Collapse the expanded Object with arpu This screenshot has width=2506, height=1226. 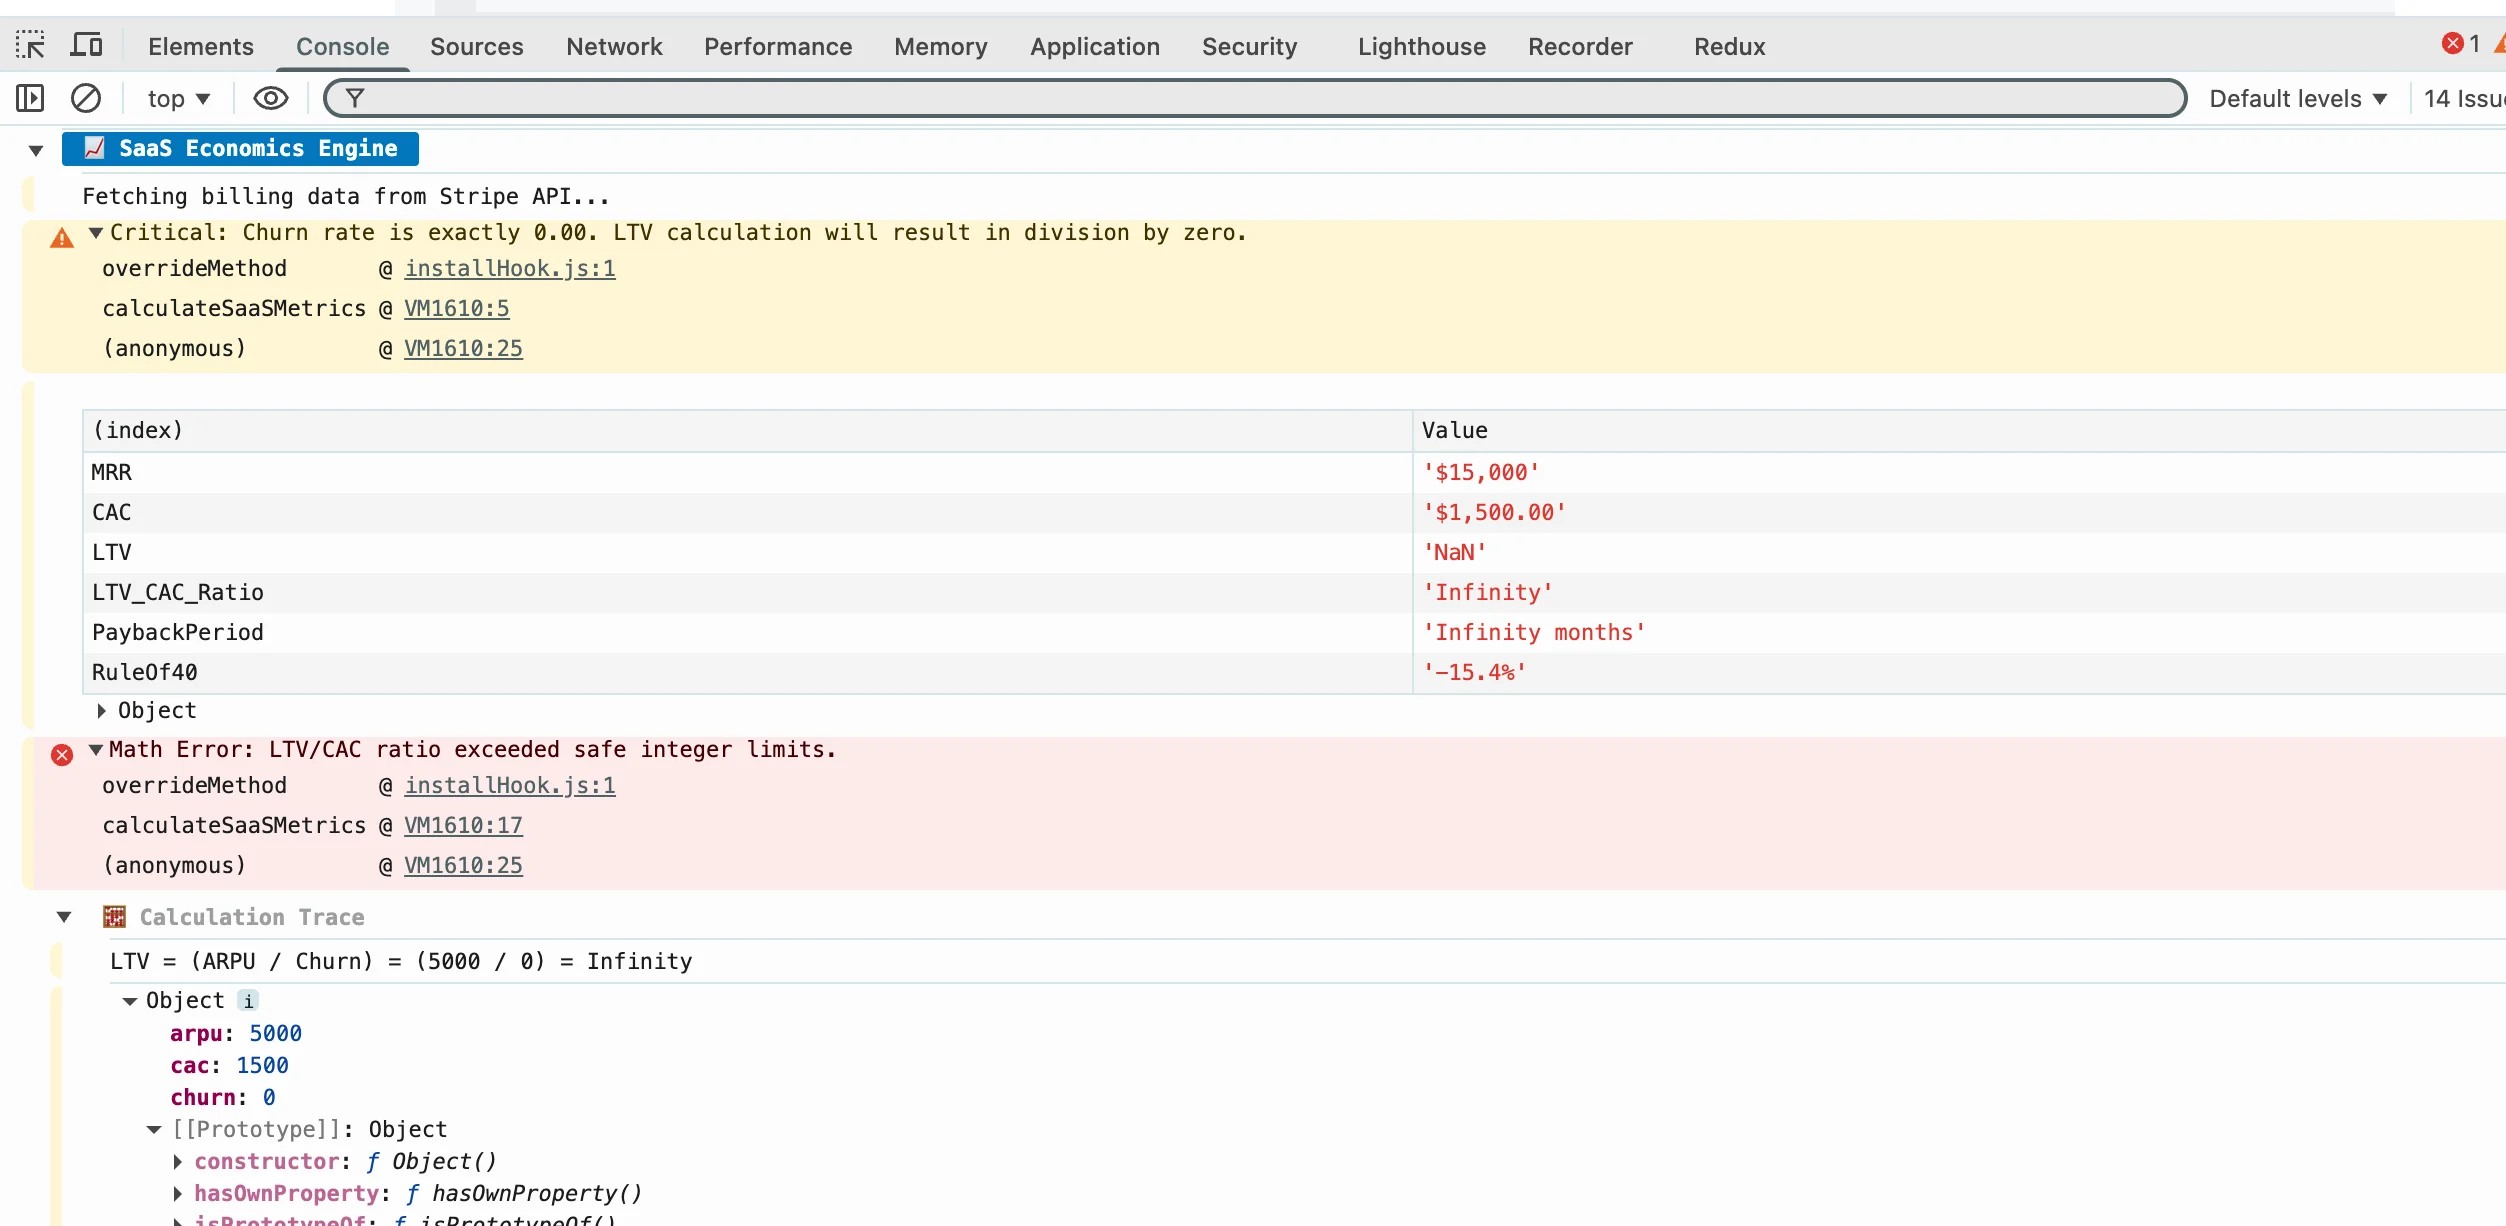point(130,1001)
